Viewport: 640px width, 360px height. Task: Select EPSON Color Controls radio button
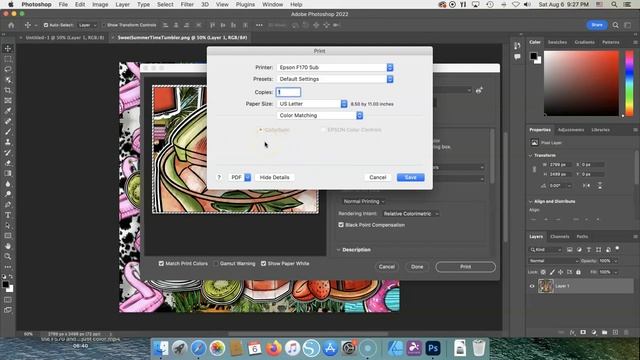click(323, 130)
